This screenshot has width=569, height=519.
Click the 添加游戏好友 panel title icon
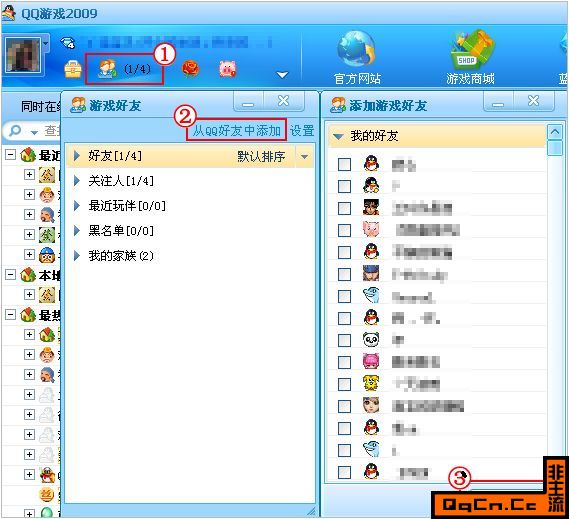tap(338, 105)
